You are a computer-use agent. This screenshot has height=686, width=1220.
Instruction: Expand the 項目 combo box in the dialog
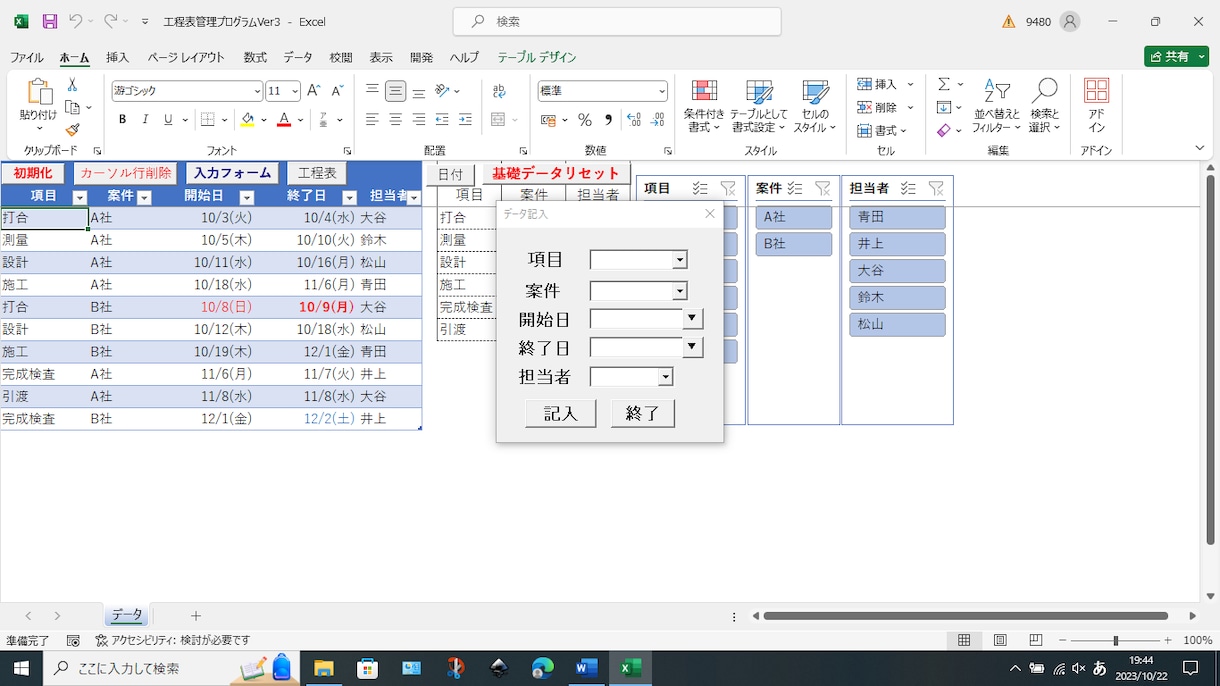point(680,260)
